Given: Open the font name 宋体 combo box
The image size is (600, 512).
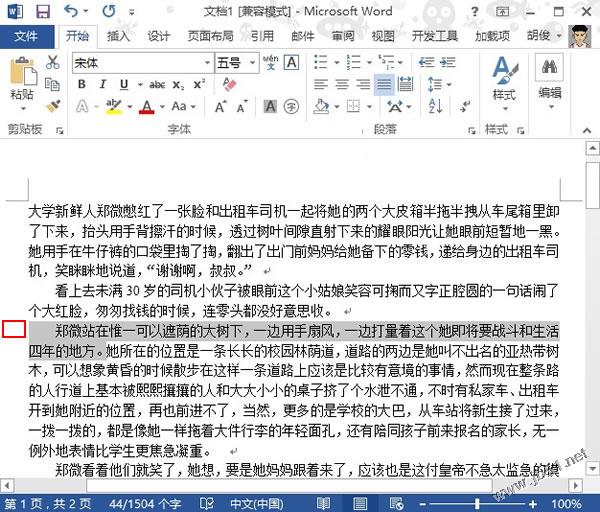Looking at the screenshot, I should click(x=142, y=62).
